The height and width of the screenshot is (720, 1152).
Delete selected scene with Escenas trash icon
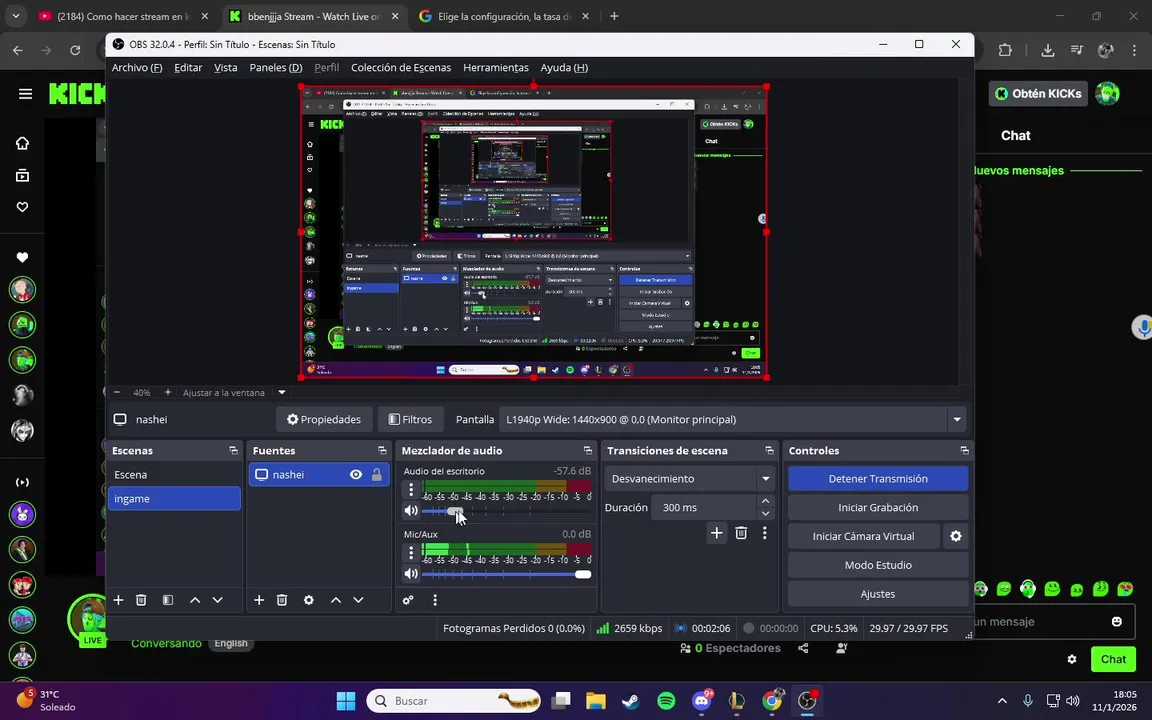(141, 600)
